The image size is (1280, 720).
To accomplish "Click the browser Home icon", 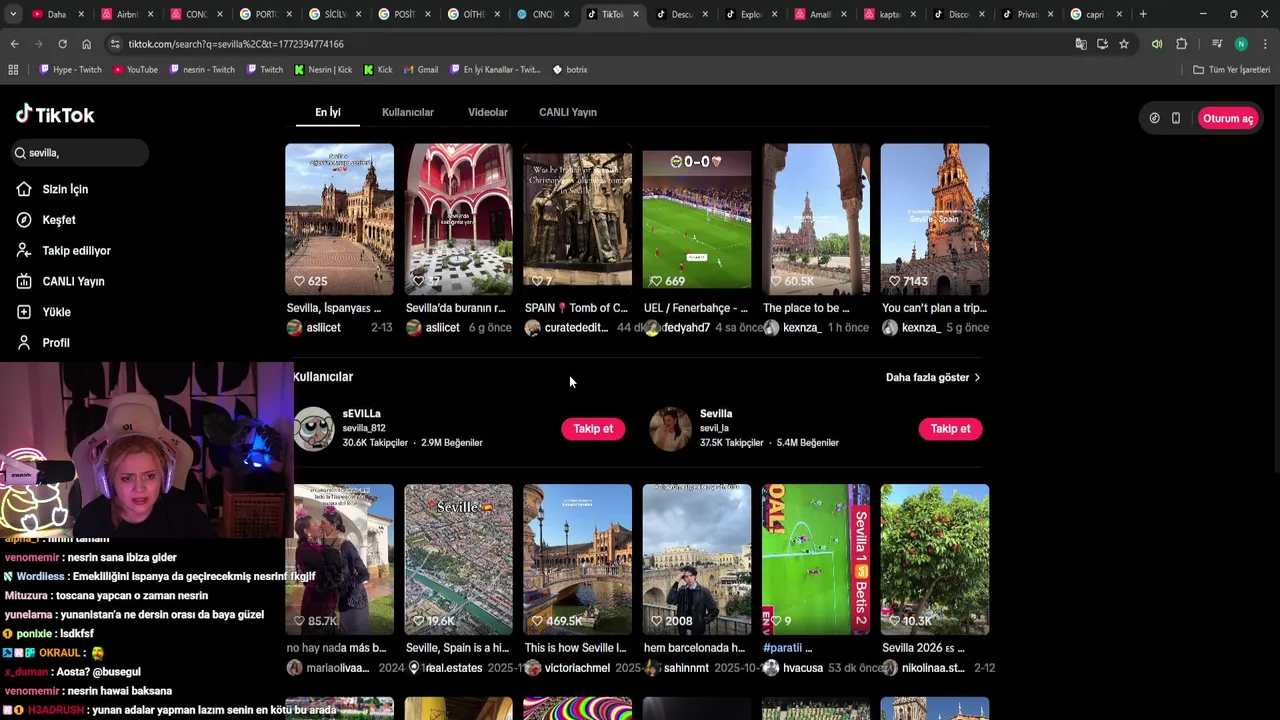I will pos(86,44).
